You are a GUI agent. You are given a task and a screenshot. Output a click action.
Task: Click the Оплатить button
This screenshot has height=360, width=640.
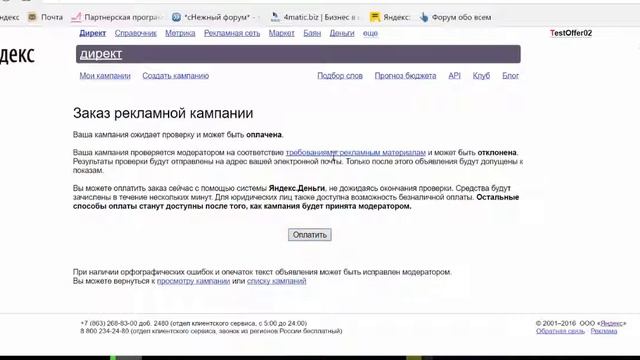[310, 235]
